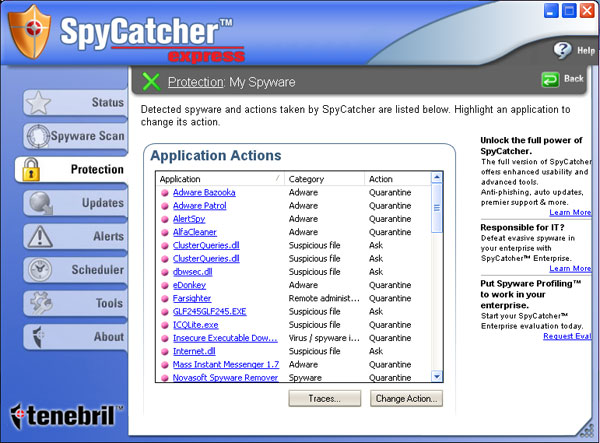
Task: Go to the Scheduler tab
Action: click(75, 270)
